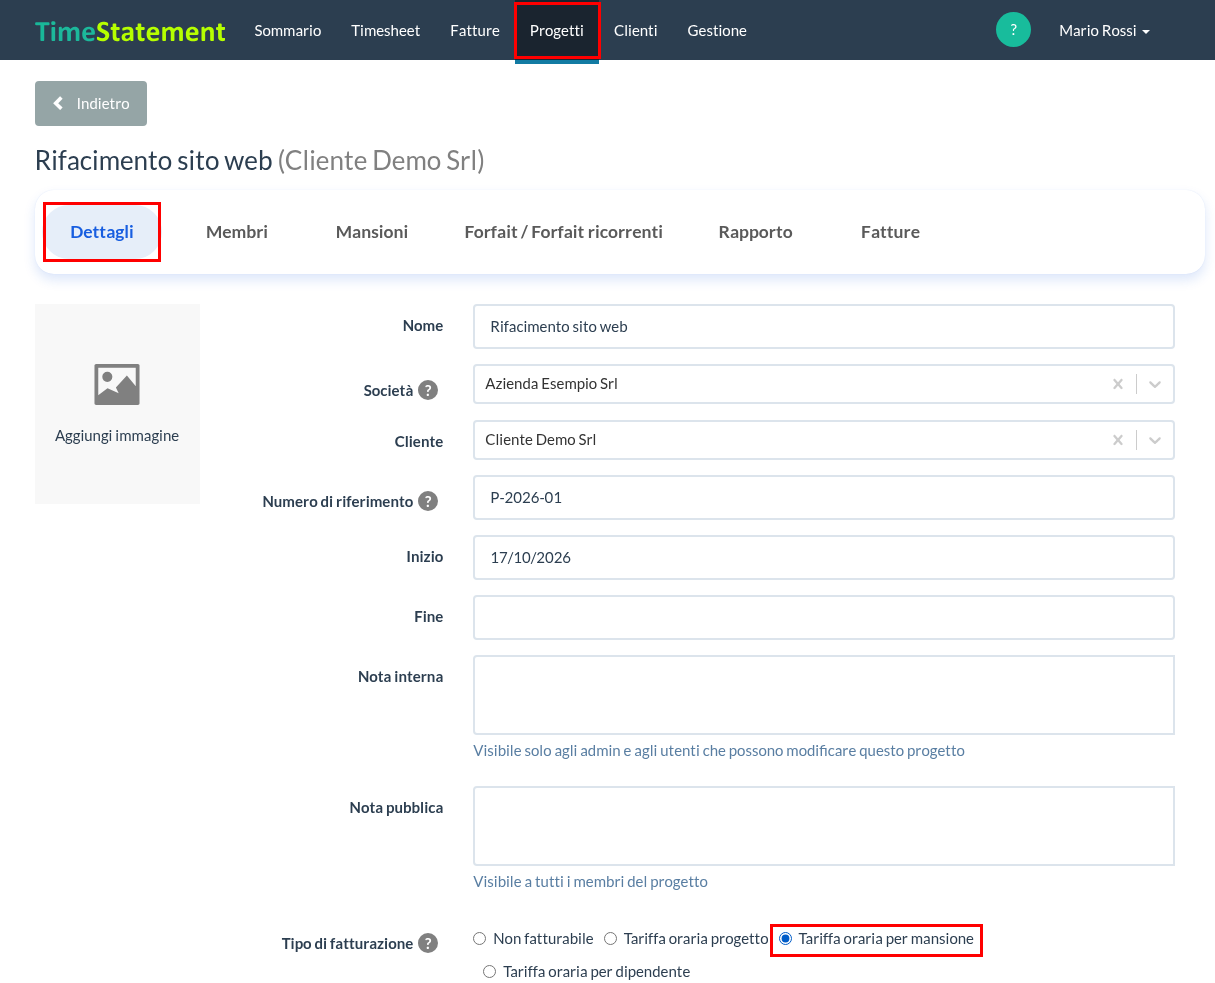Click into the Nome input field
The height and width of the screenshot is (983, 1215).
pyautogui.click(x=824, y=327)
